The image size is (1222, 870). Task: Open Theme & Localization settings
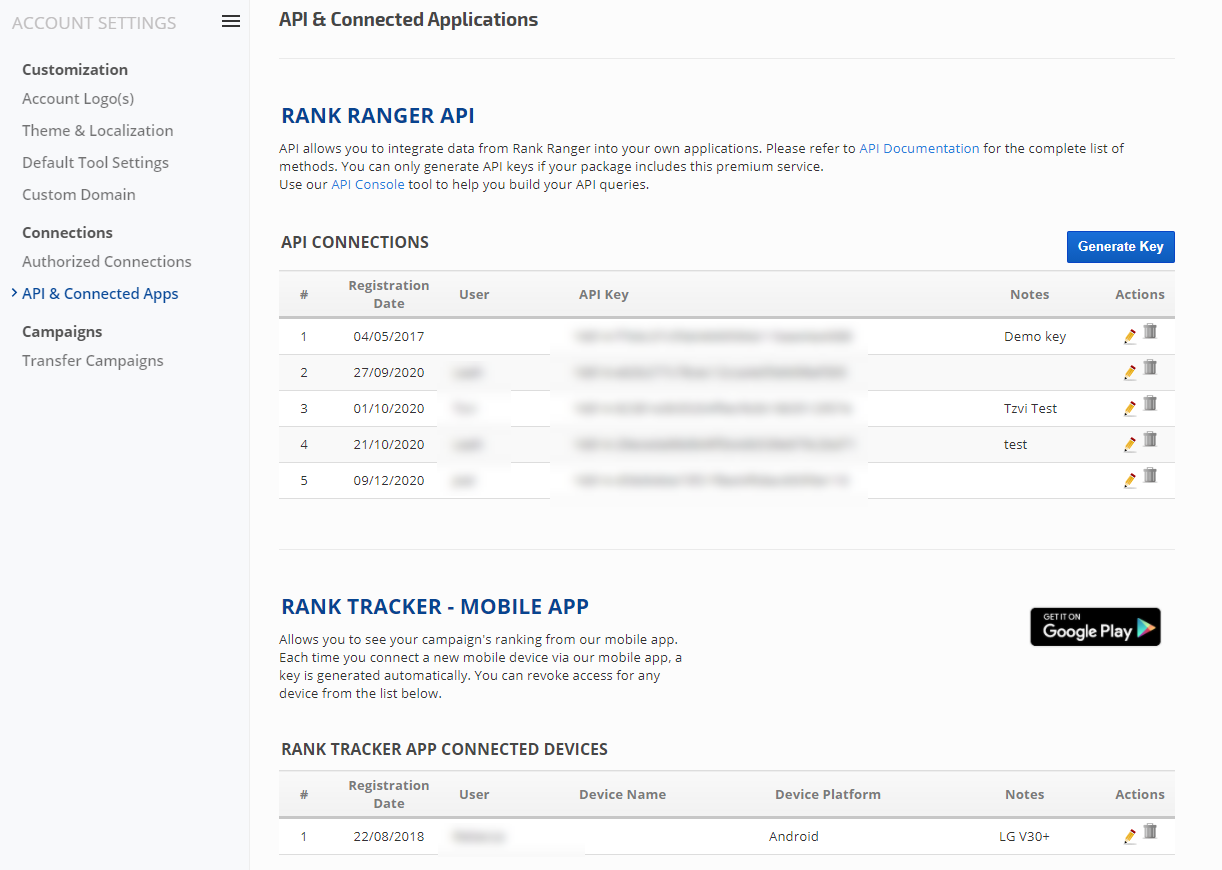coord(97,131)
